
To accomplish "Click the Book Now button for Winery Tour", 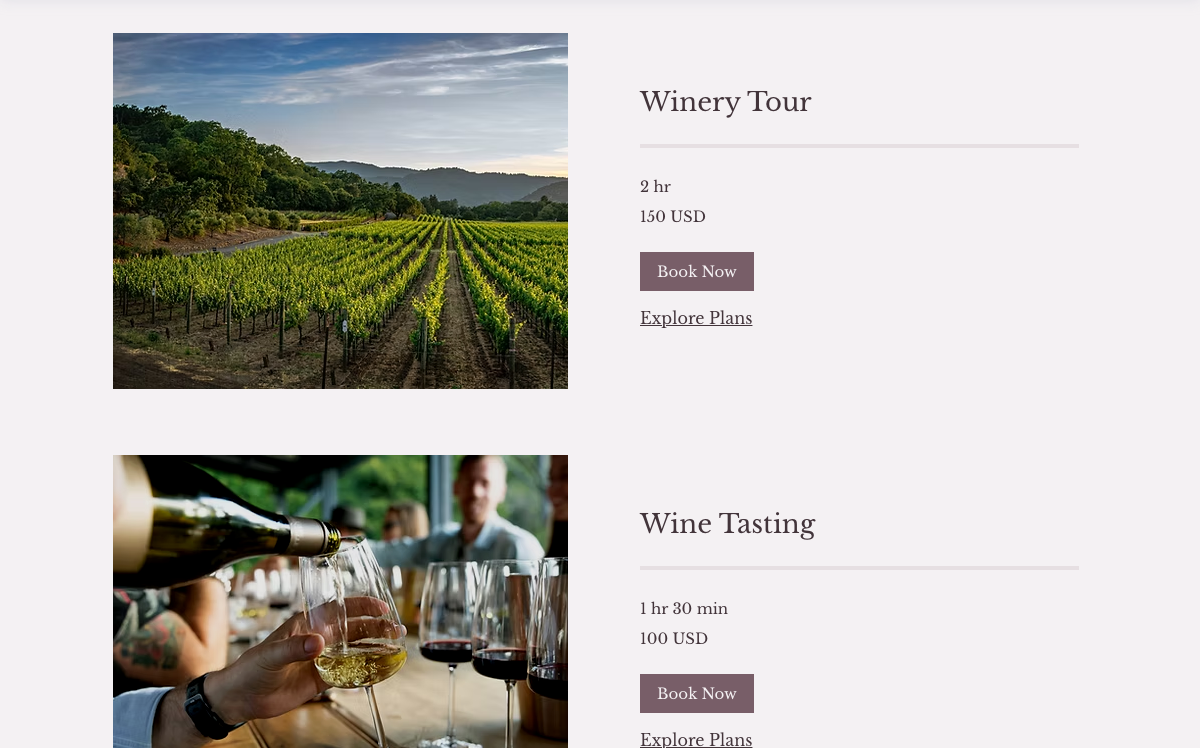I will pos(696,271).
